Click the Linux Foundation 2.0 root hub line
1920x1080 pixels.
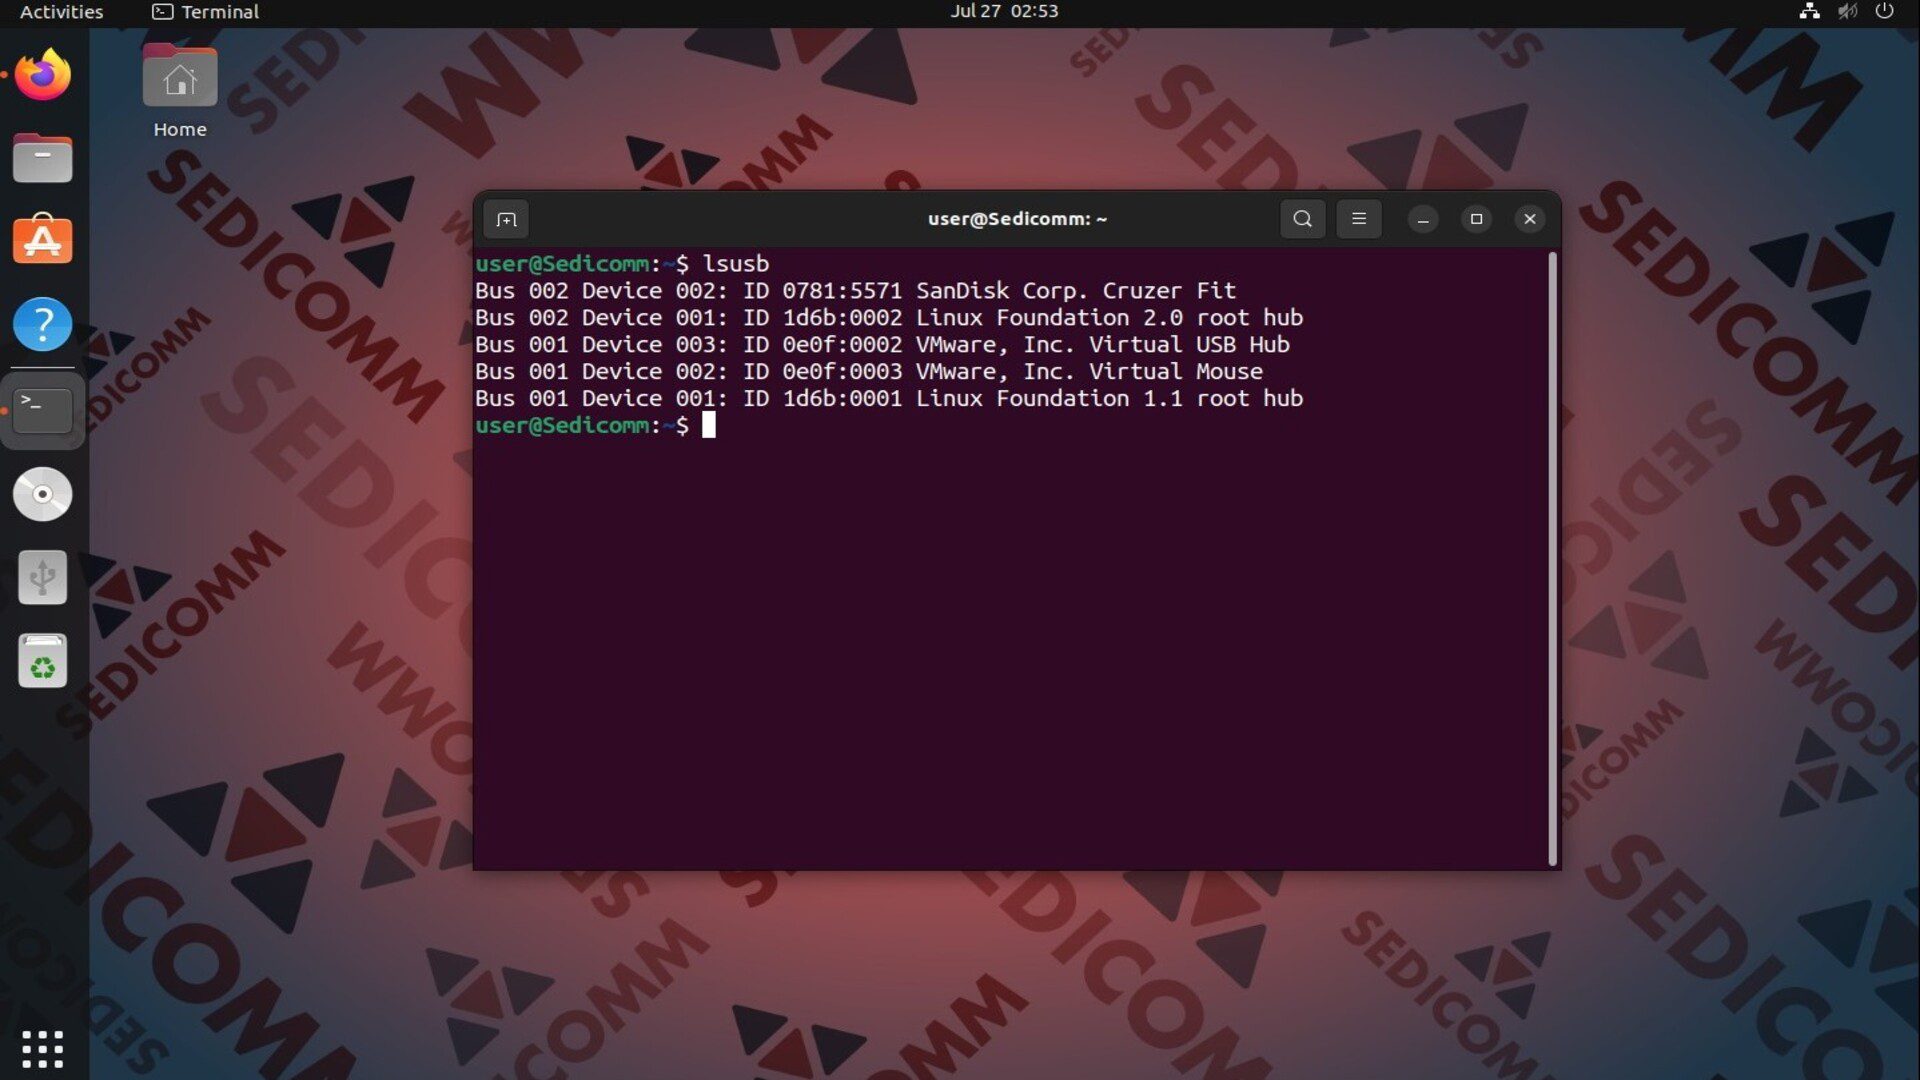tap(889, 317)
